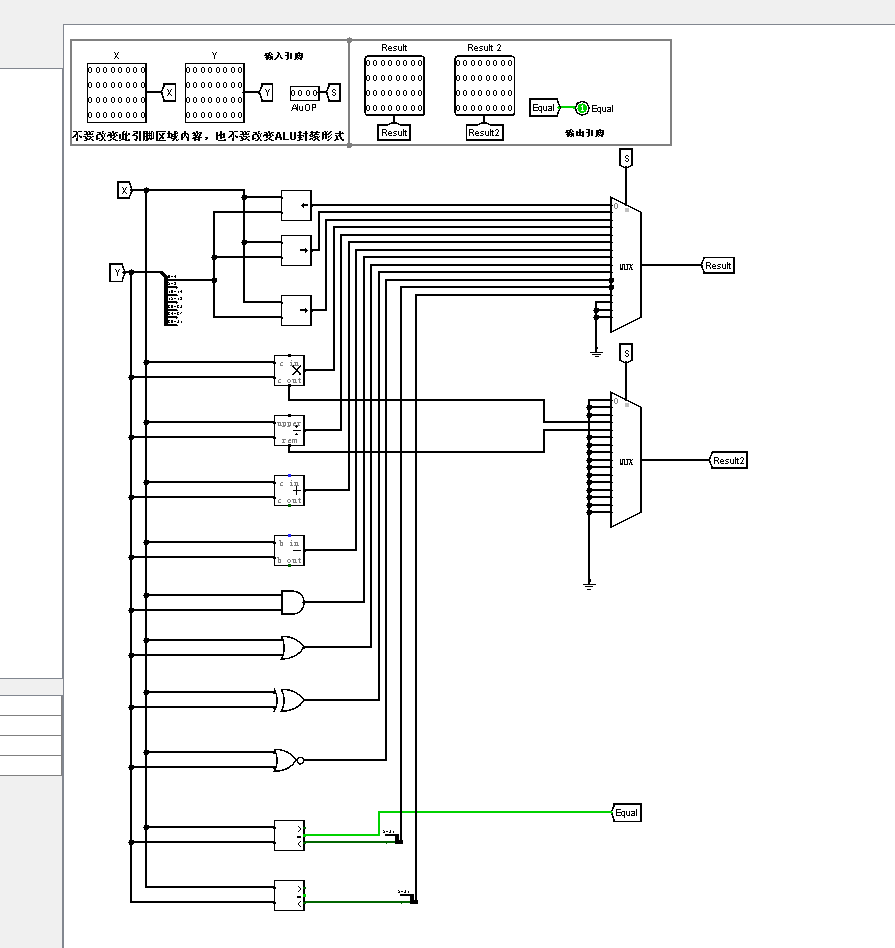Select the ground symbol below upper multiplexer
The image size is (895, 948).
596,353
